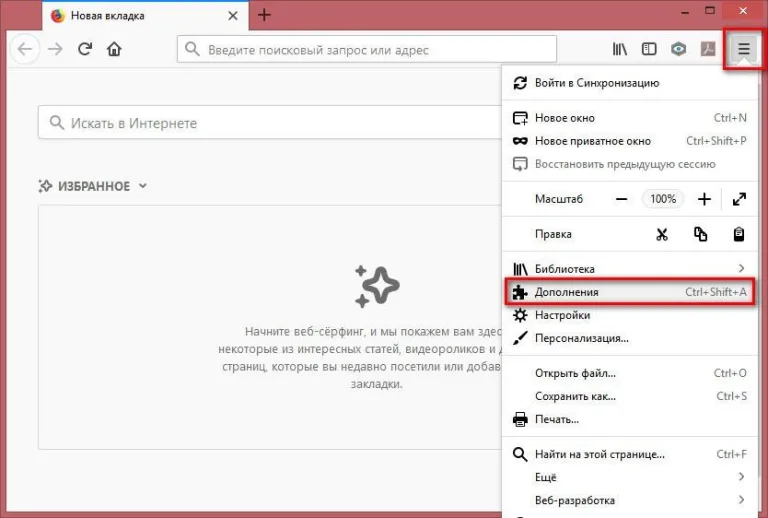Viewport: 768px width, 518px height.
Task: Reset zoom via the 100% label
Action: 663,199
